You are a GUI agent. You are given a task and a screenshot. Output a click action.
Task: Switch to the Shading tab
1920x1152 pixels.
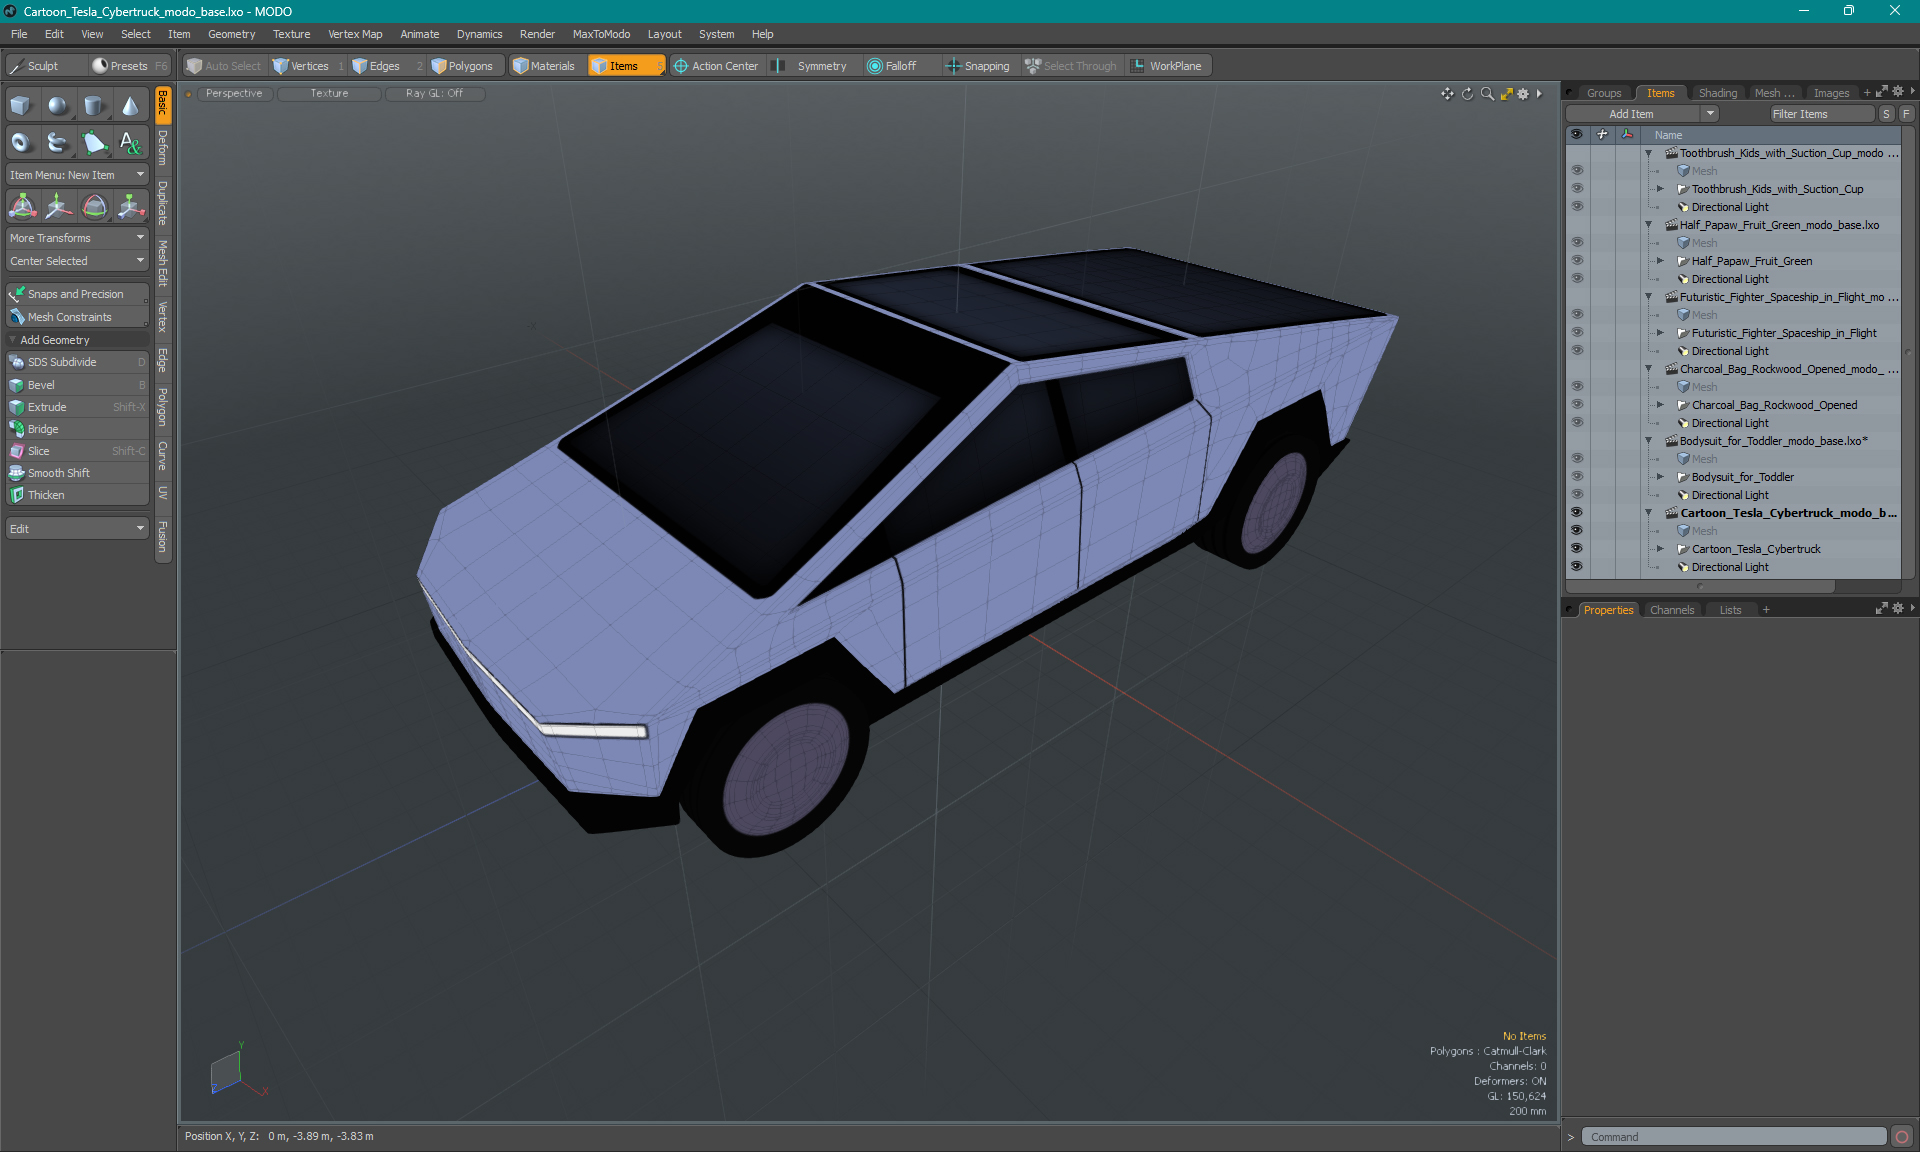[x=1717, y=93]
